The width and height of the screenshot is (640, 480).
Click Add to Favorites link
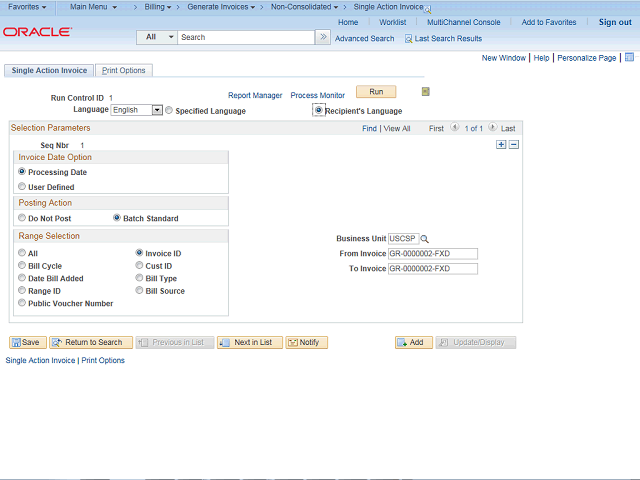click(x=549, y=22)
